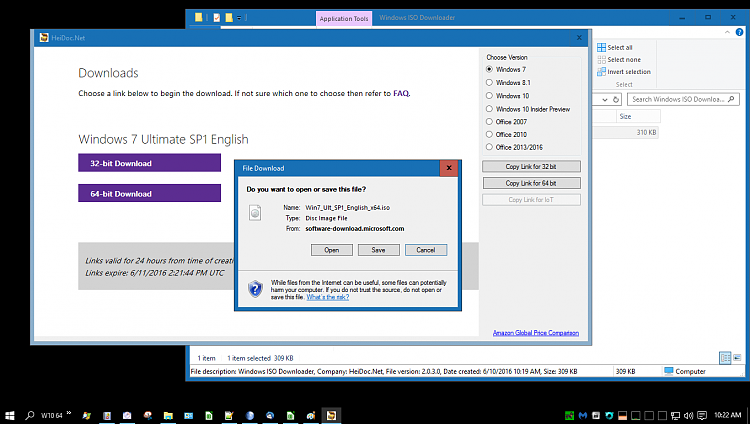Screen dimensions: 750x424
Task: Click active Windows ISO Downloader taskbar icon
Action: [331, 415]
